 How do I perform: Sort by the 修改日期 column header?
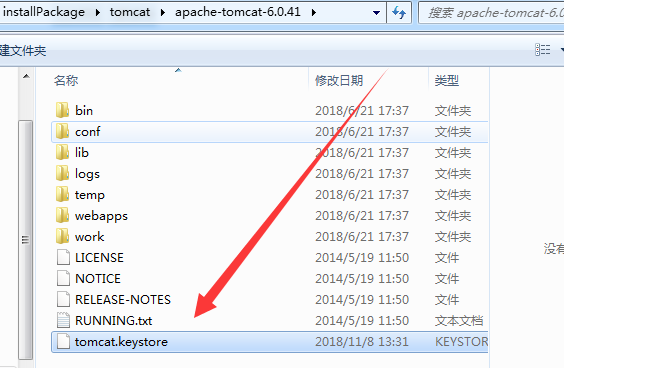pyautogui.click(x=339, y=80)
